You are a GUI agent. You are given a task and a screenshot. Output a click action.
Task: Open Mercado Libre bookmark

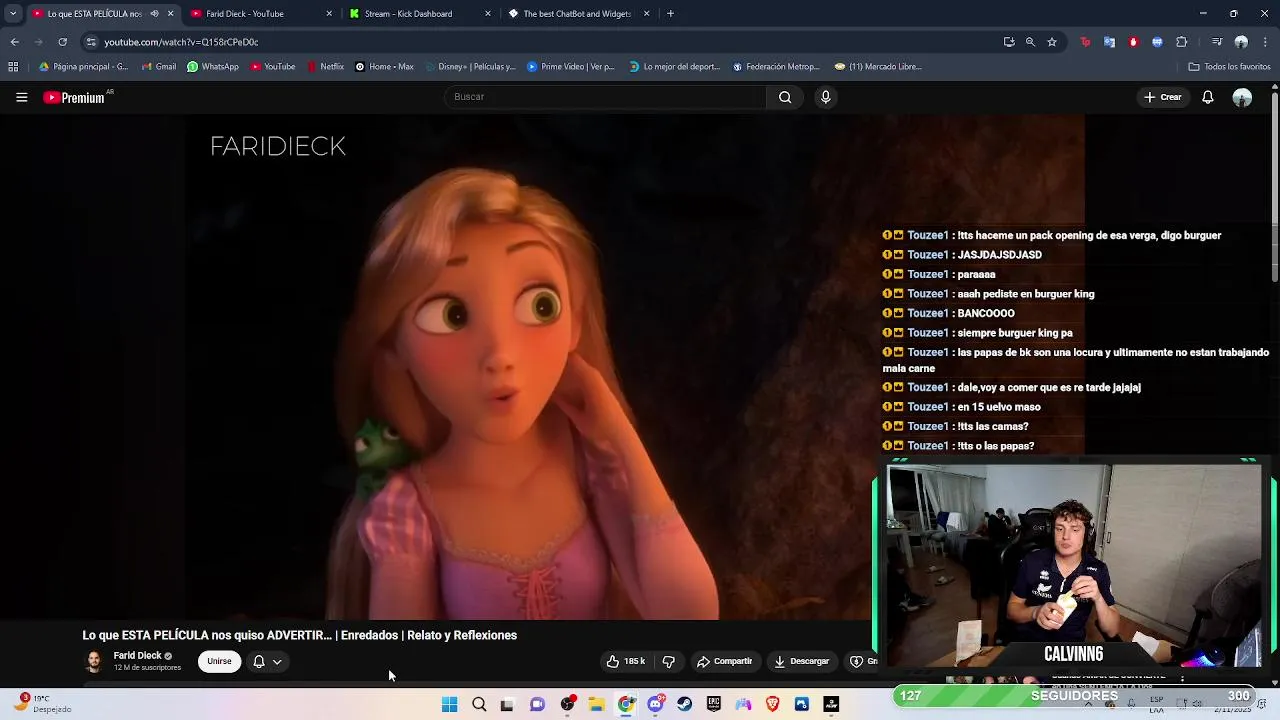point(878,67)
